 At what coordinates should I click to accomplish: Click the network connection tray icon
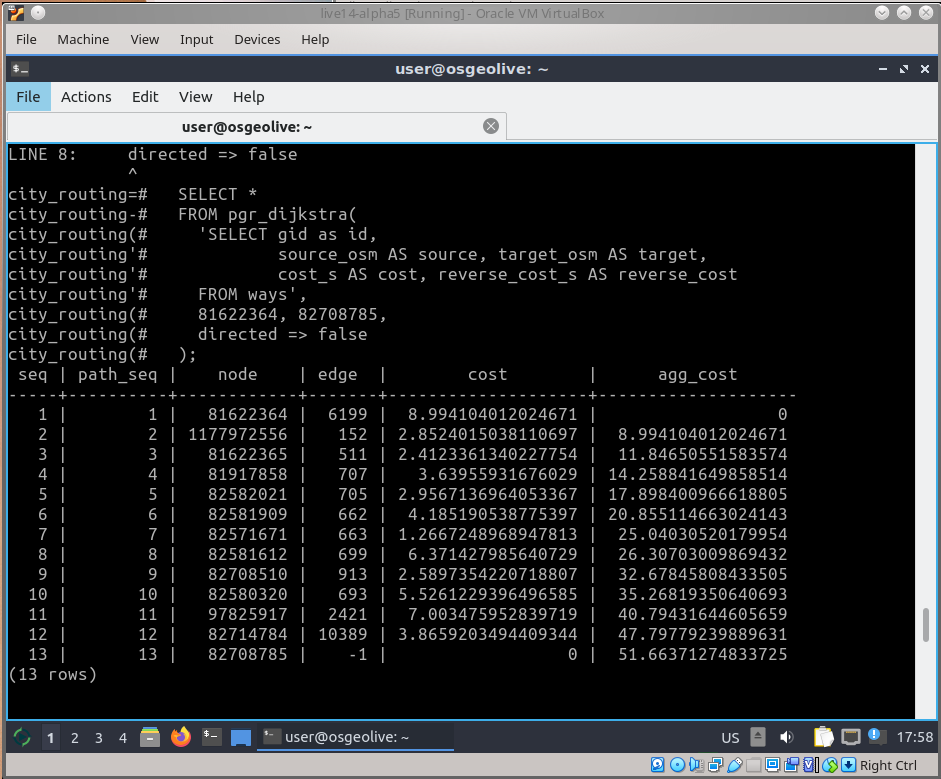coord(850,737)
